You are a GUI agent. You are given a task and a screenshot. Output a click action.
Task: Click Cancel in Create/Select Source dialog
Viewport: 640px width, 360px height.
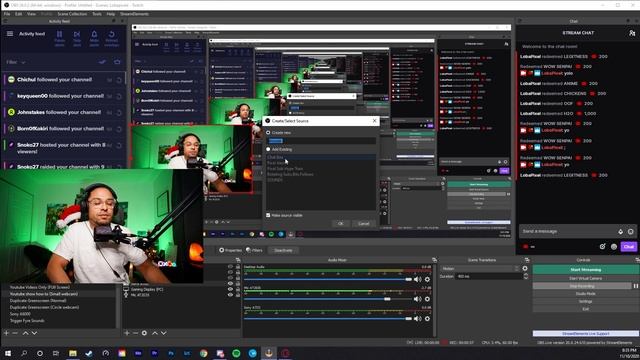tap(364, 223)
